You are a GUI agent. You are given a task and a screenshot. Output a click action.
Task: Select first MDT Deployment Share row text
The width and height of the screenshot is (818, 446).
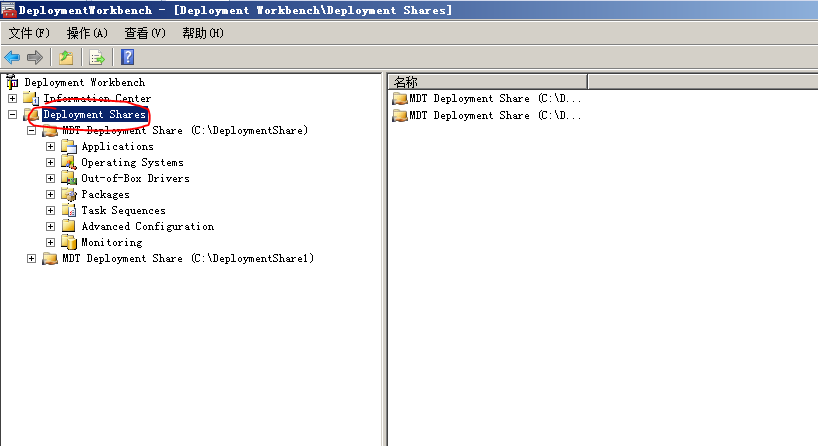point(495,99)
